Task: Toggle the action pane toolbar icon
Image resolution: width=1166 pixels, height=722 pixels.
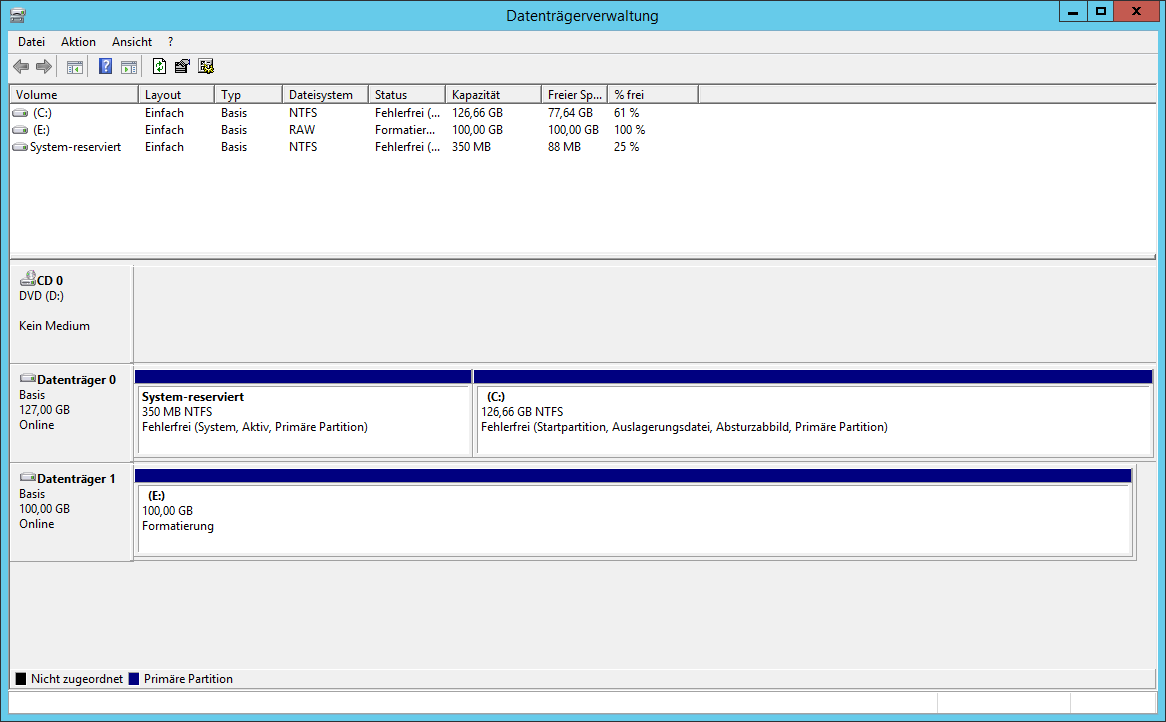Action: (x=129, y=67)
